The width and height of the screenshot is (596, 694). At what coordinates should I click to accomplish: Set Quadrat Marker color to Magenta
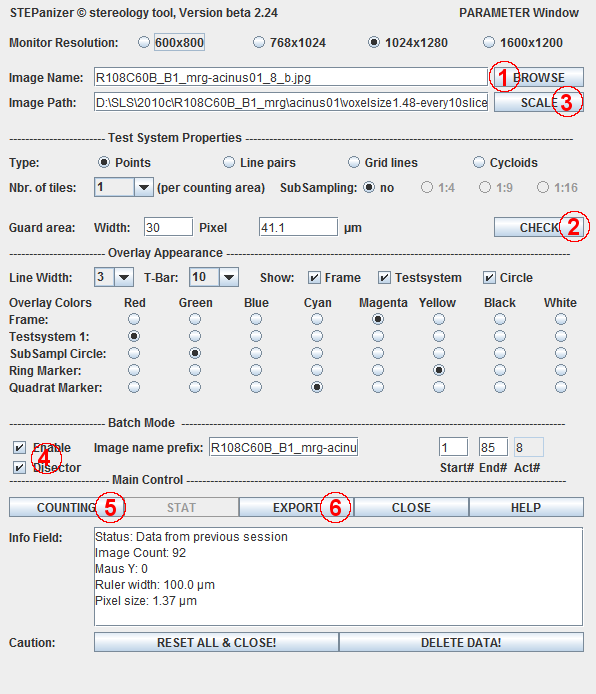click(378, 387)
